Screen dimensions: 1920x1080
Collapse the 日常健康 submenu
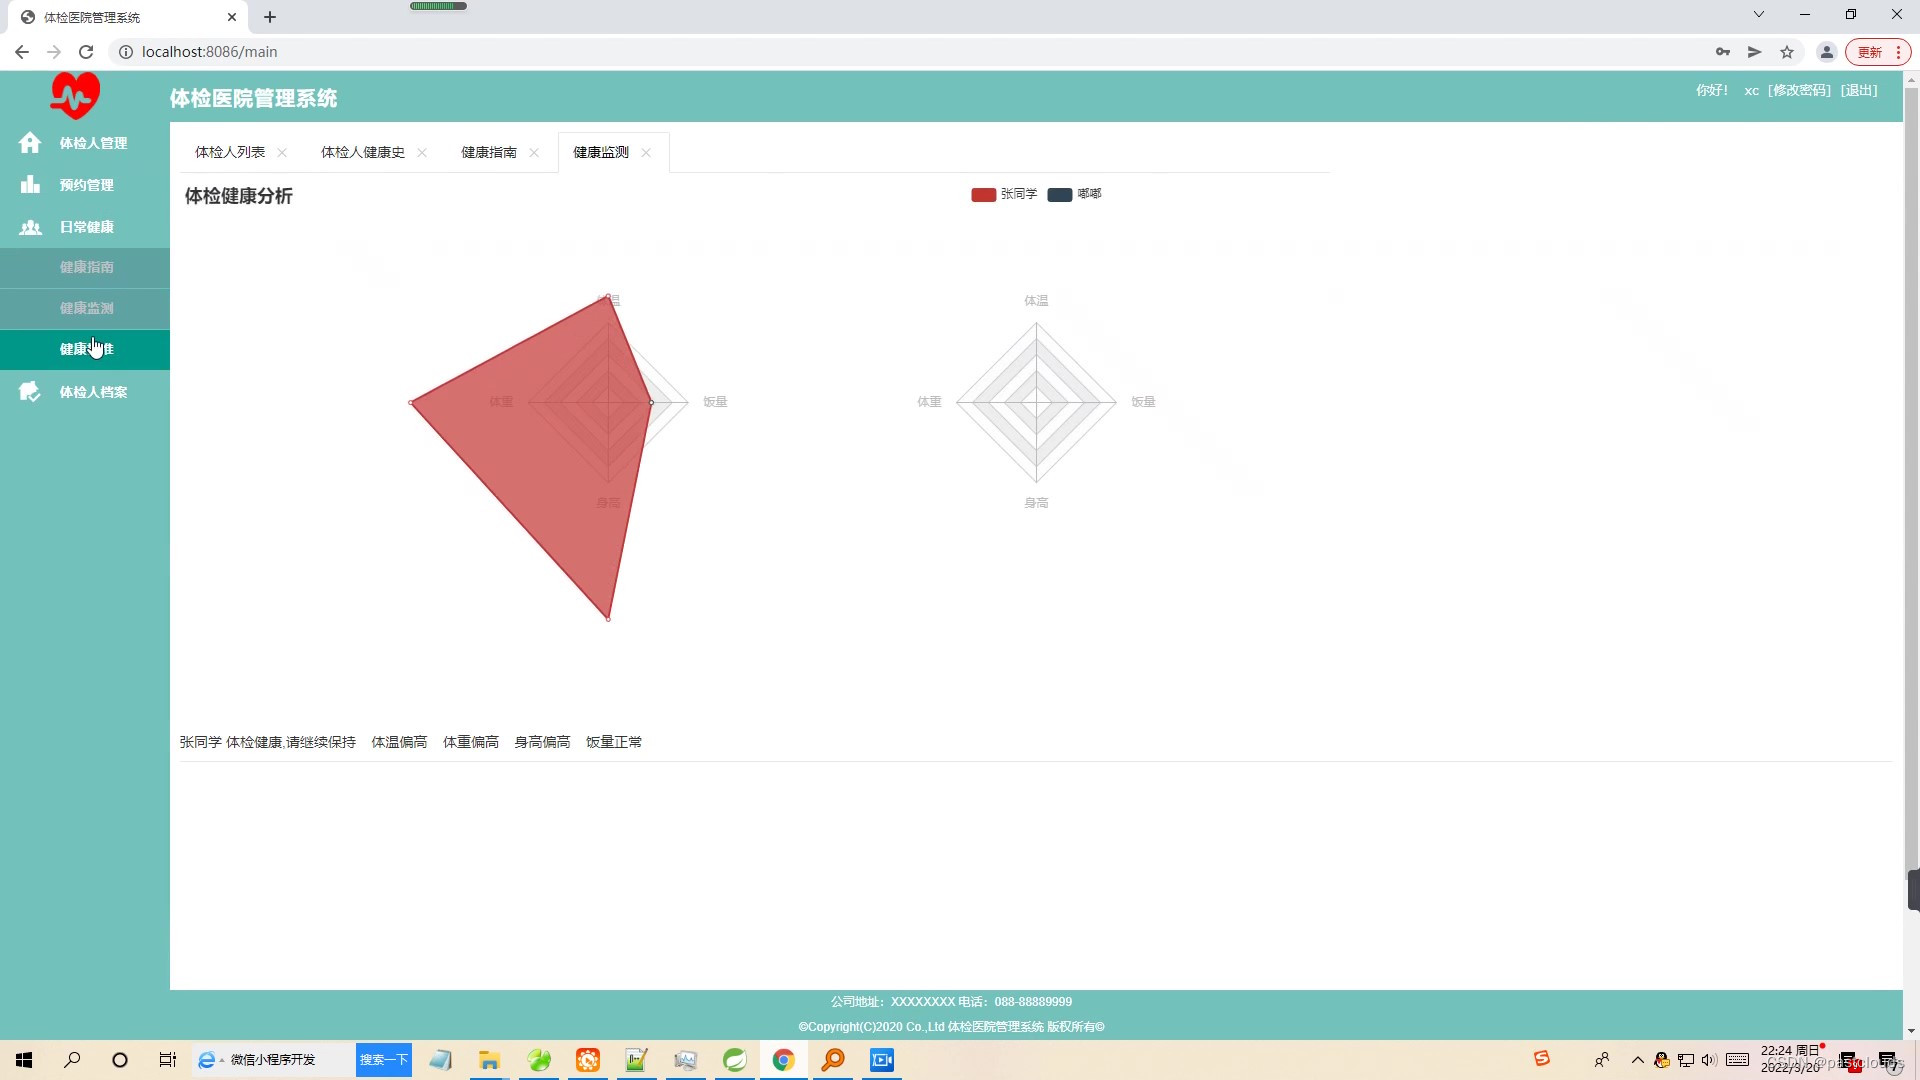pyautogui.click(x=86, y=227)
